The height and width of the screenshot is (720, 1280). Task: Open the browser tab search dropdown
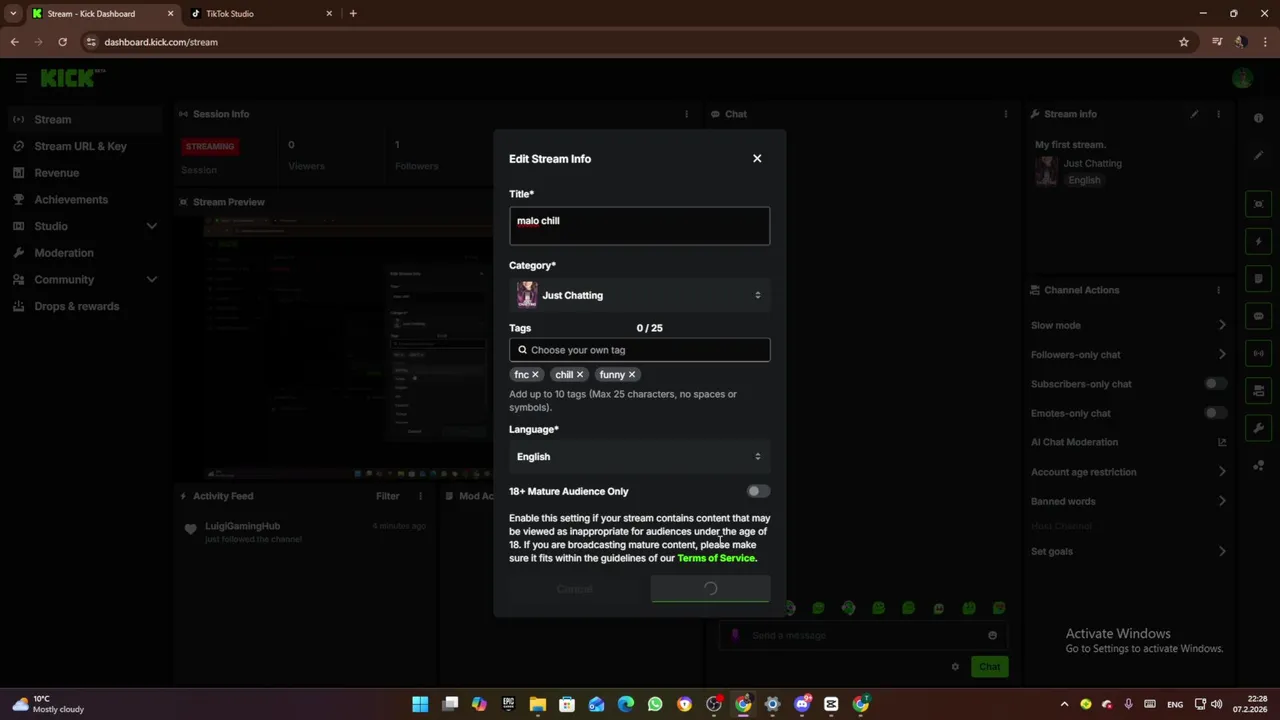pos(13,14)
